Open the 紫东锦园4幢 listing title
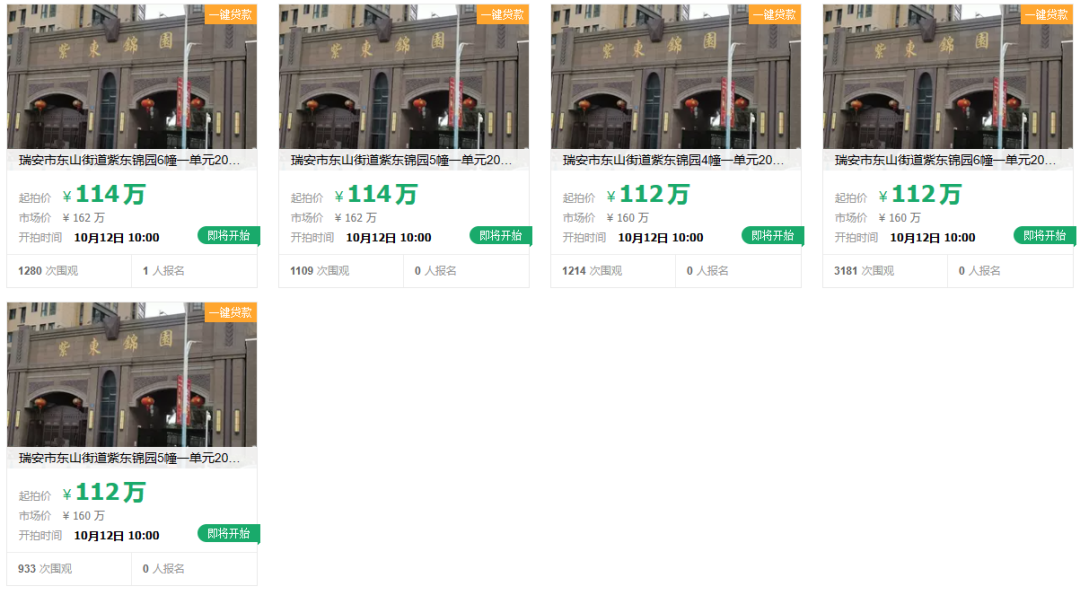1080x604 pixels. 674,160
